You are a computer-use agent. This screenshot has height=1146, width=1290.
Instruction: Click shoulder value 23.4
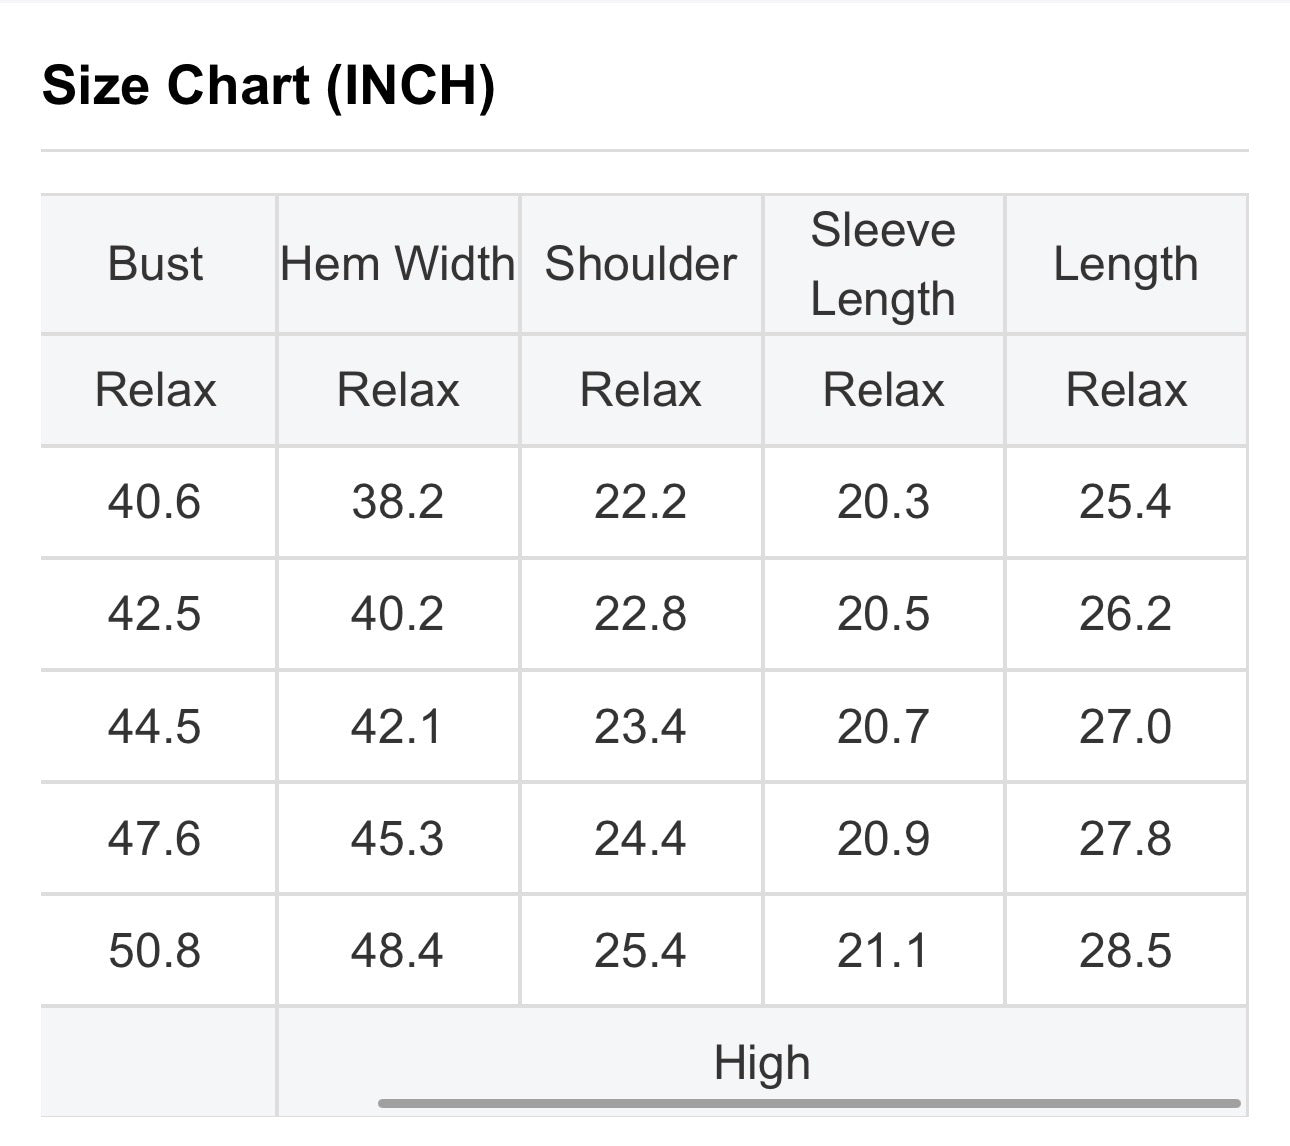click(640, 726)
